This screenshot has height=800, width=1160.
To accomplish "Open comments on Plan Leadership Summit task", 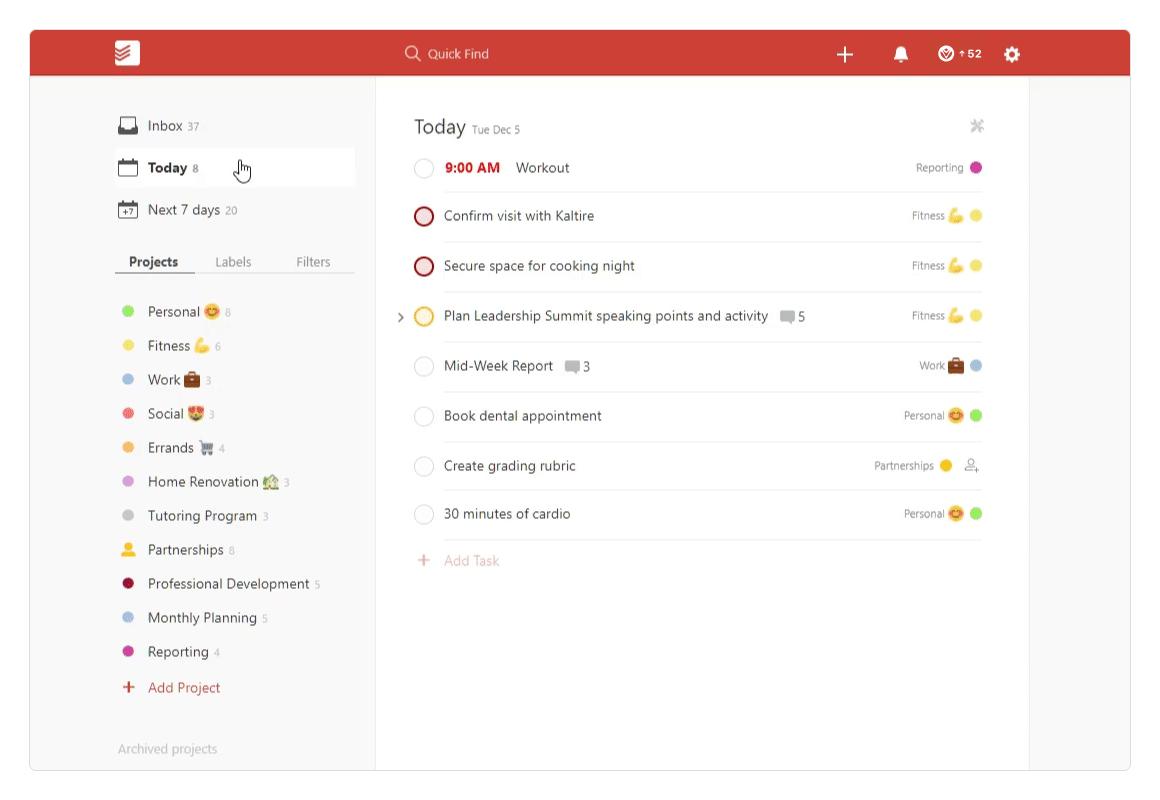I will [x=791, y=317].
